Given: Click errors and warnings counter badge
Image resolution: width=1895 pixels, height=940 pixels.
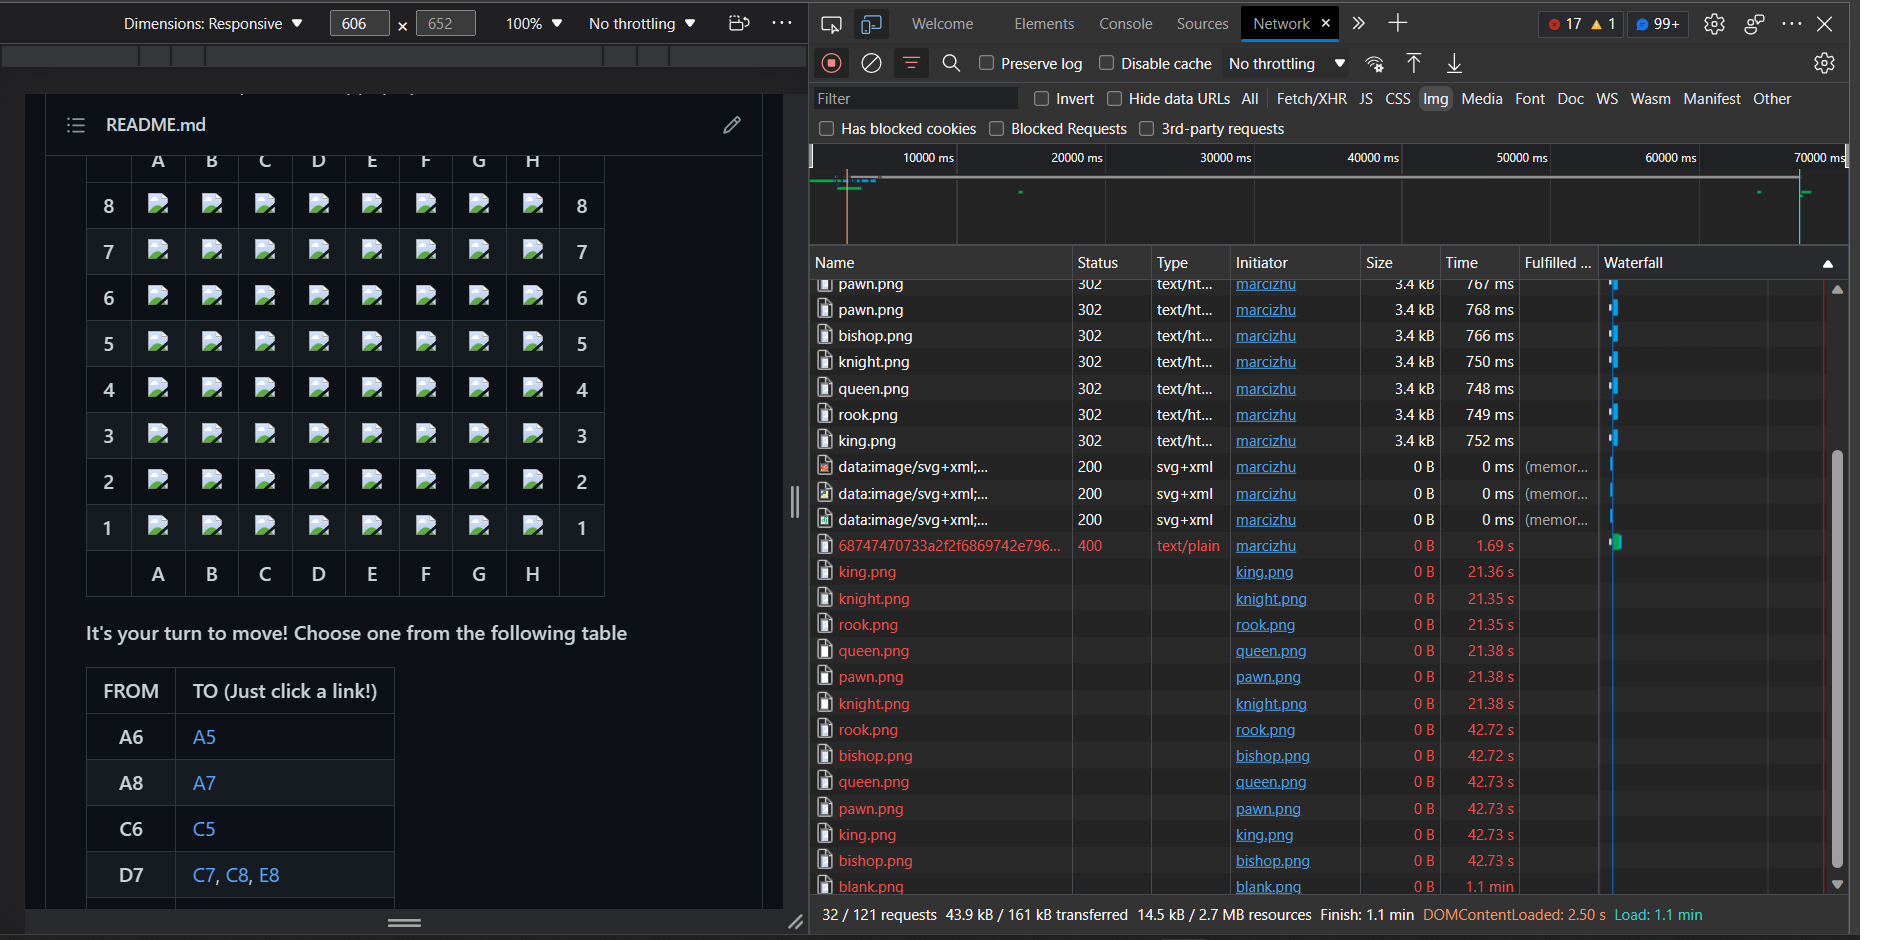Looking at the screenshot, I should 1581,24.
